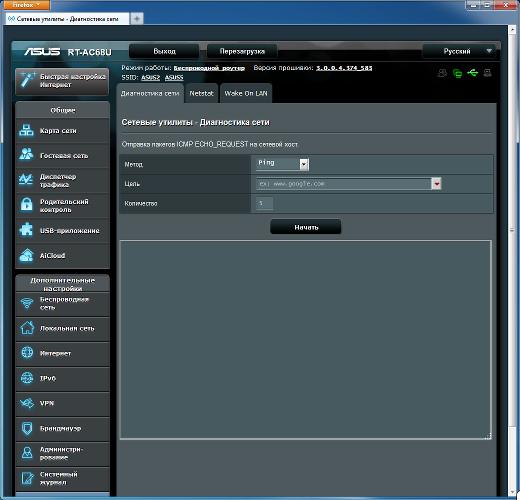Switch to the Netstat tab
The image size is (520, 500).
[201, 94]
